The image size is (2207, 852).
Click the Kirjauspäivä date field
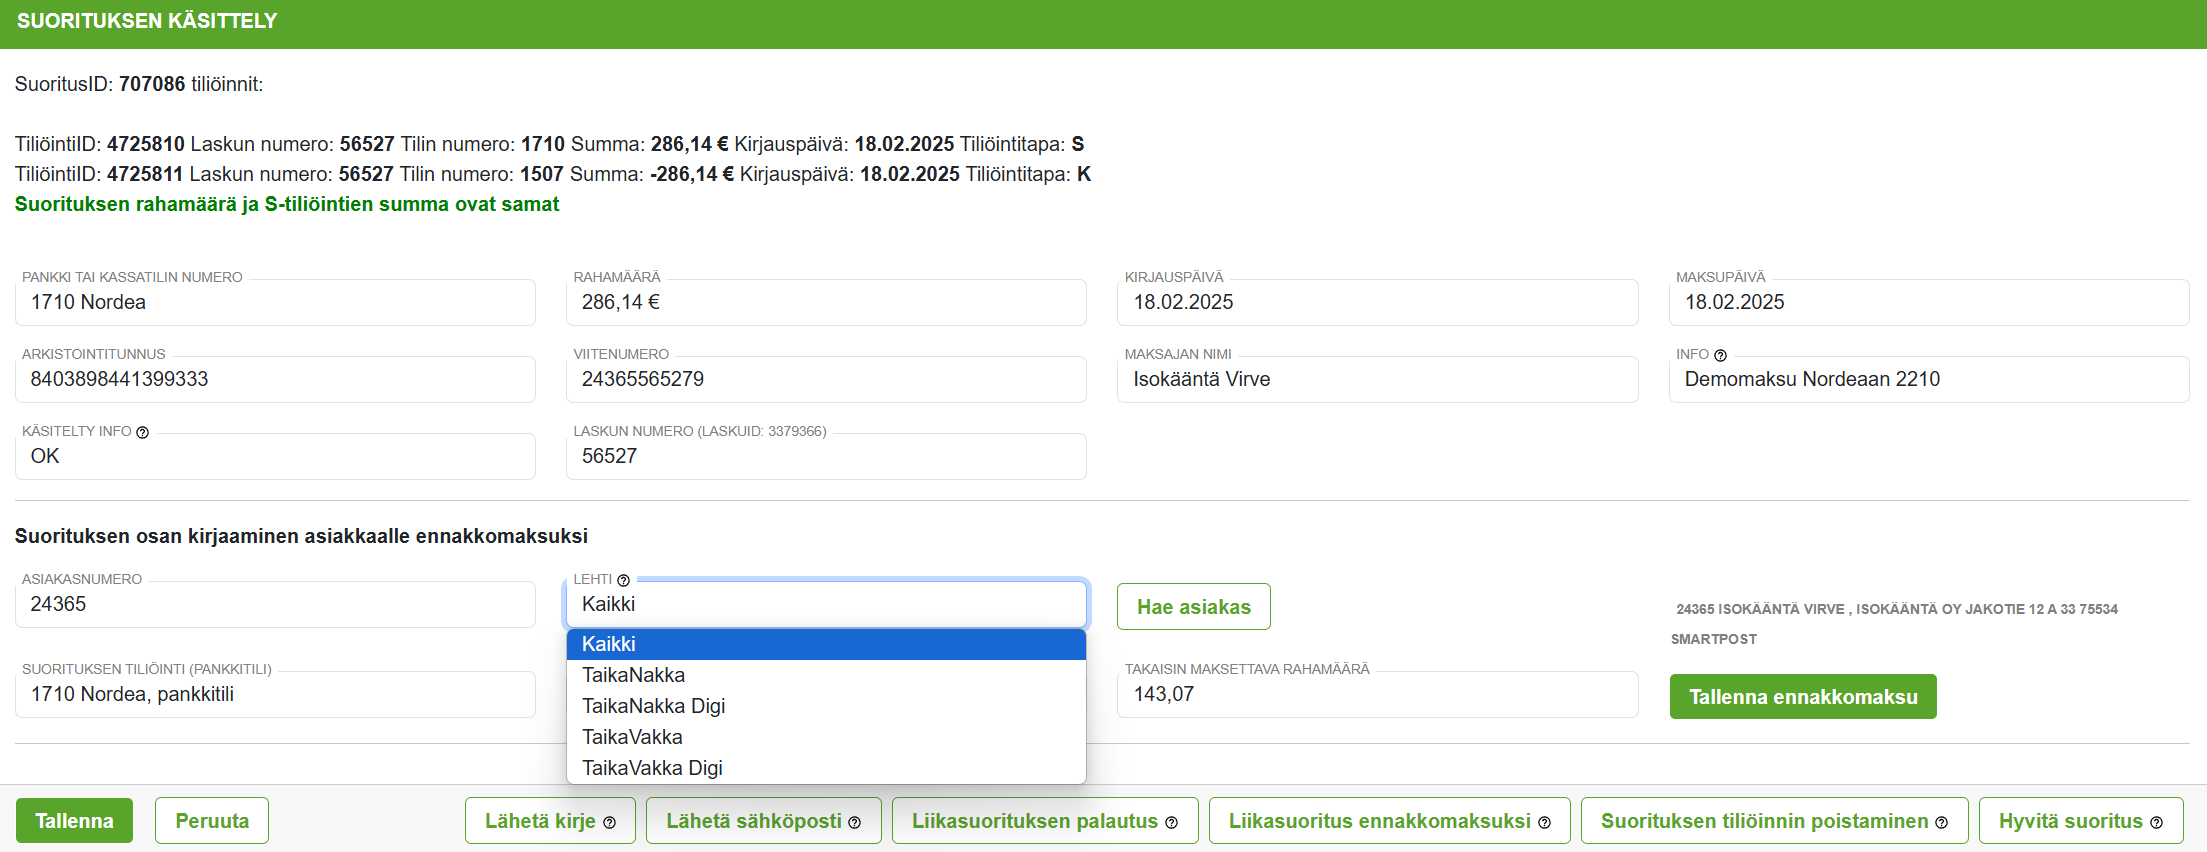(x=1377, y=302)
